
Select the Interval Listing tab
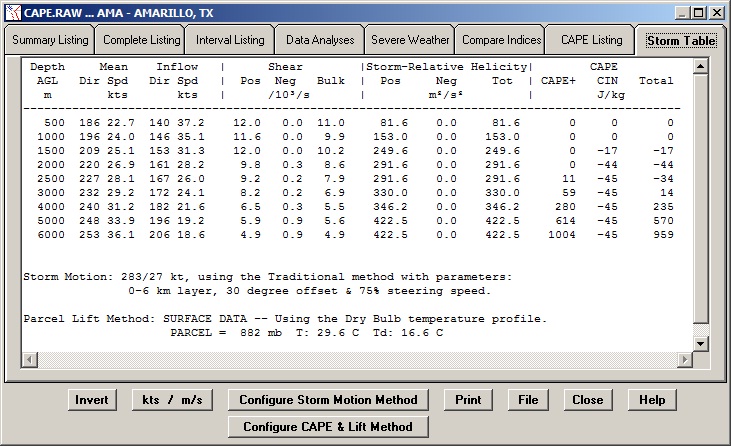coord(230,40)
